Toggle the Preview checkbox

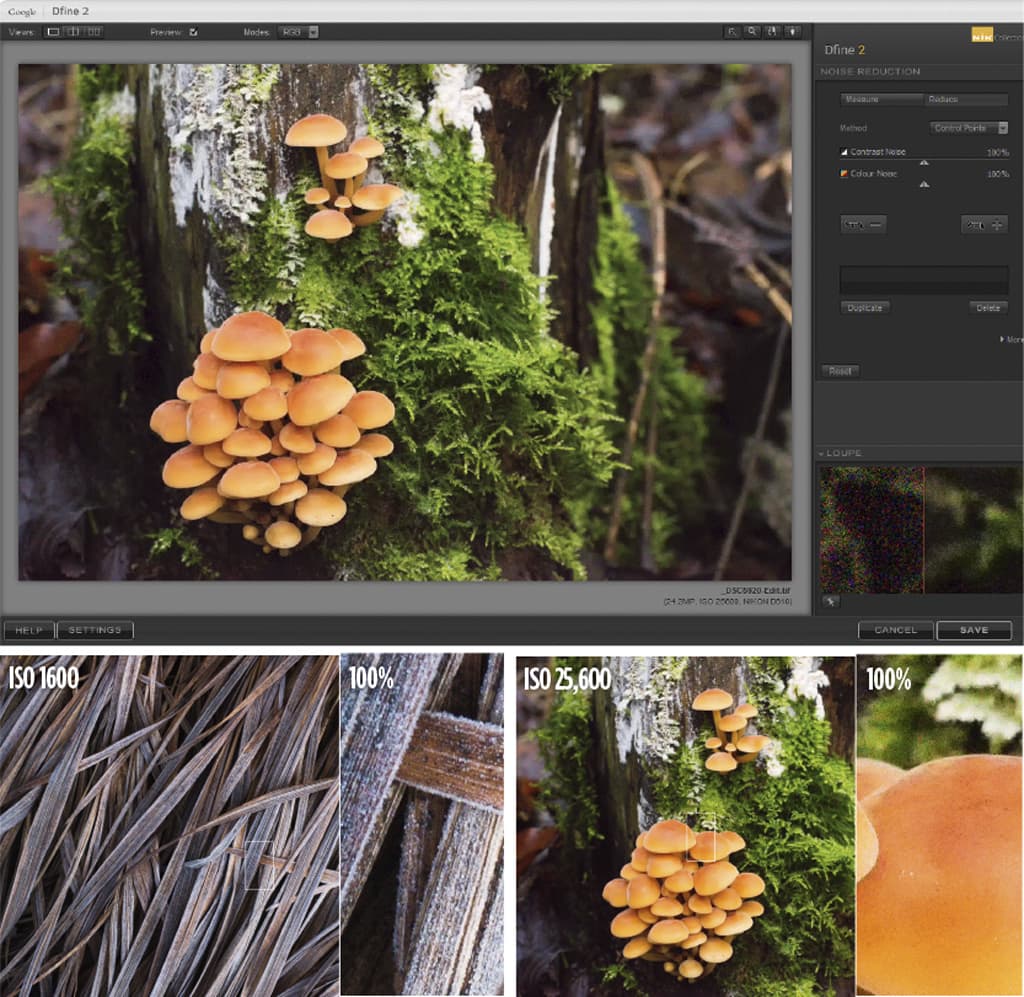click(x=193, y=32)
